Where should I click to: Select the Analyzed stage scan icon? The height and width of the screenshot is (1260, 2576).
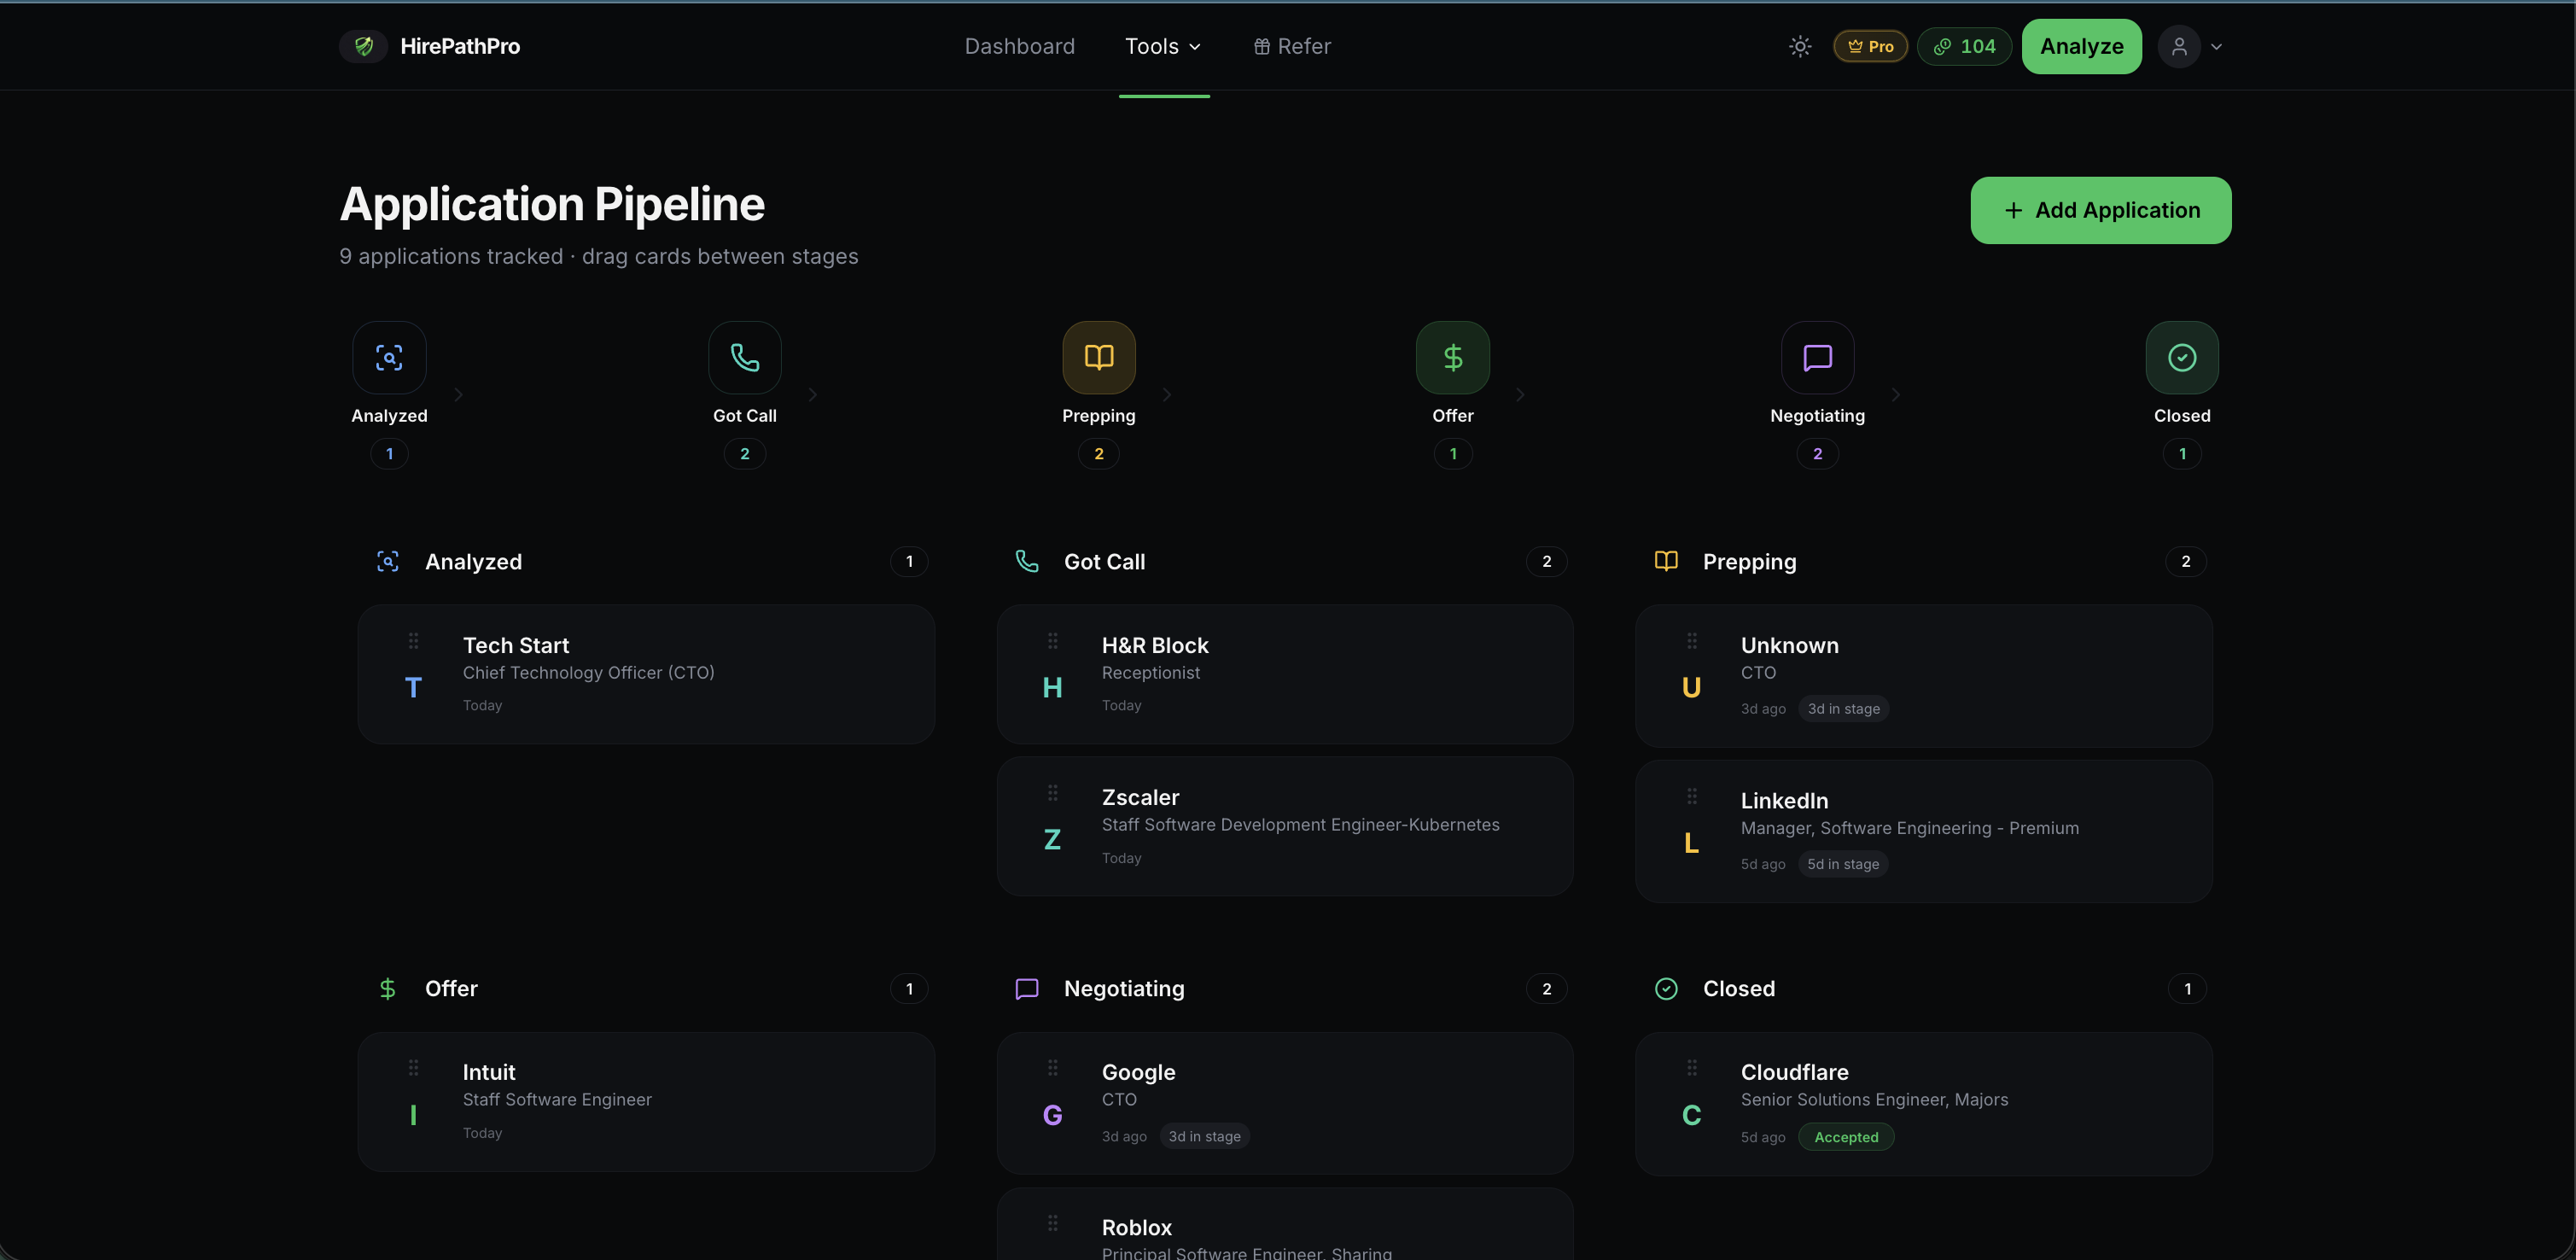389,357
